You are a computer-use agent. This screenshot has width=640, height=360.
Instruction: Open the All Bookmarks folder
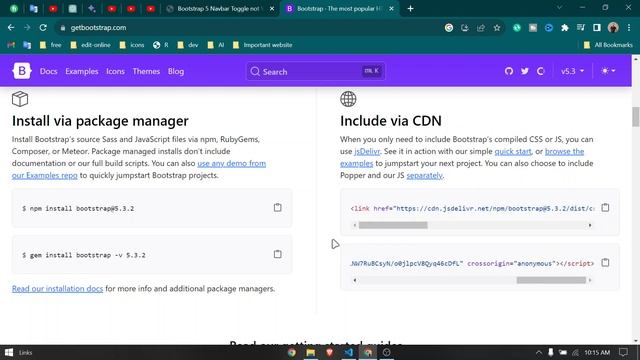coord(608,45)
